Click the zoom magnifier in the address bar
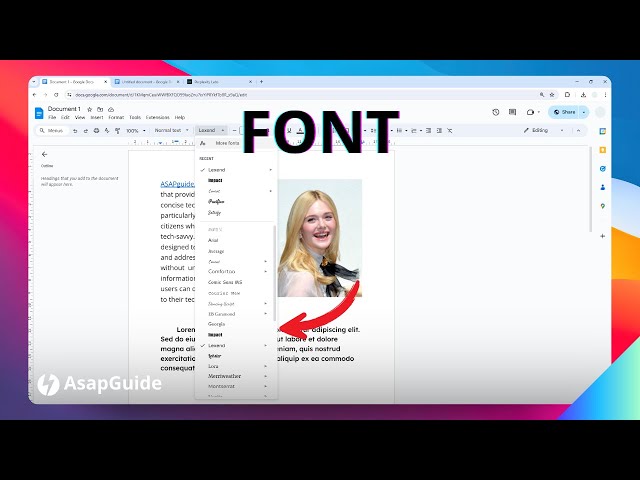640x480 pixels. (x=542, y=95)
